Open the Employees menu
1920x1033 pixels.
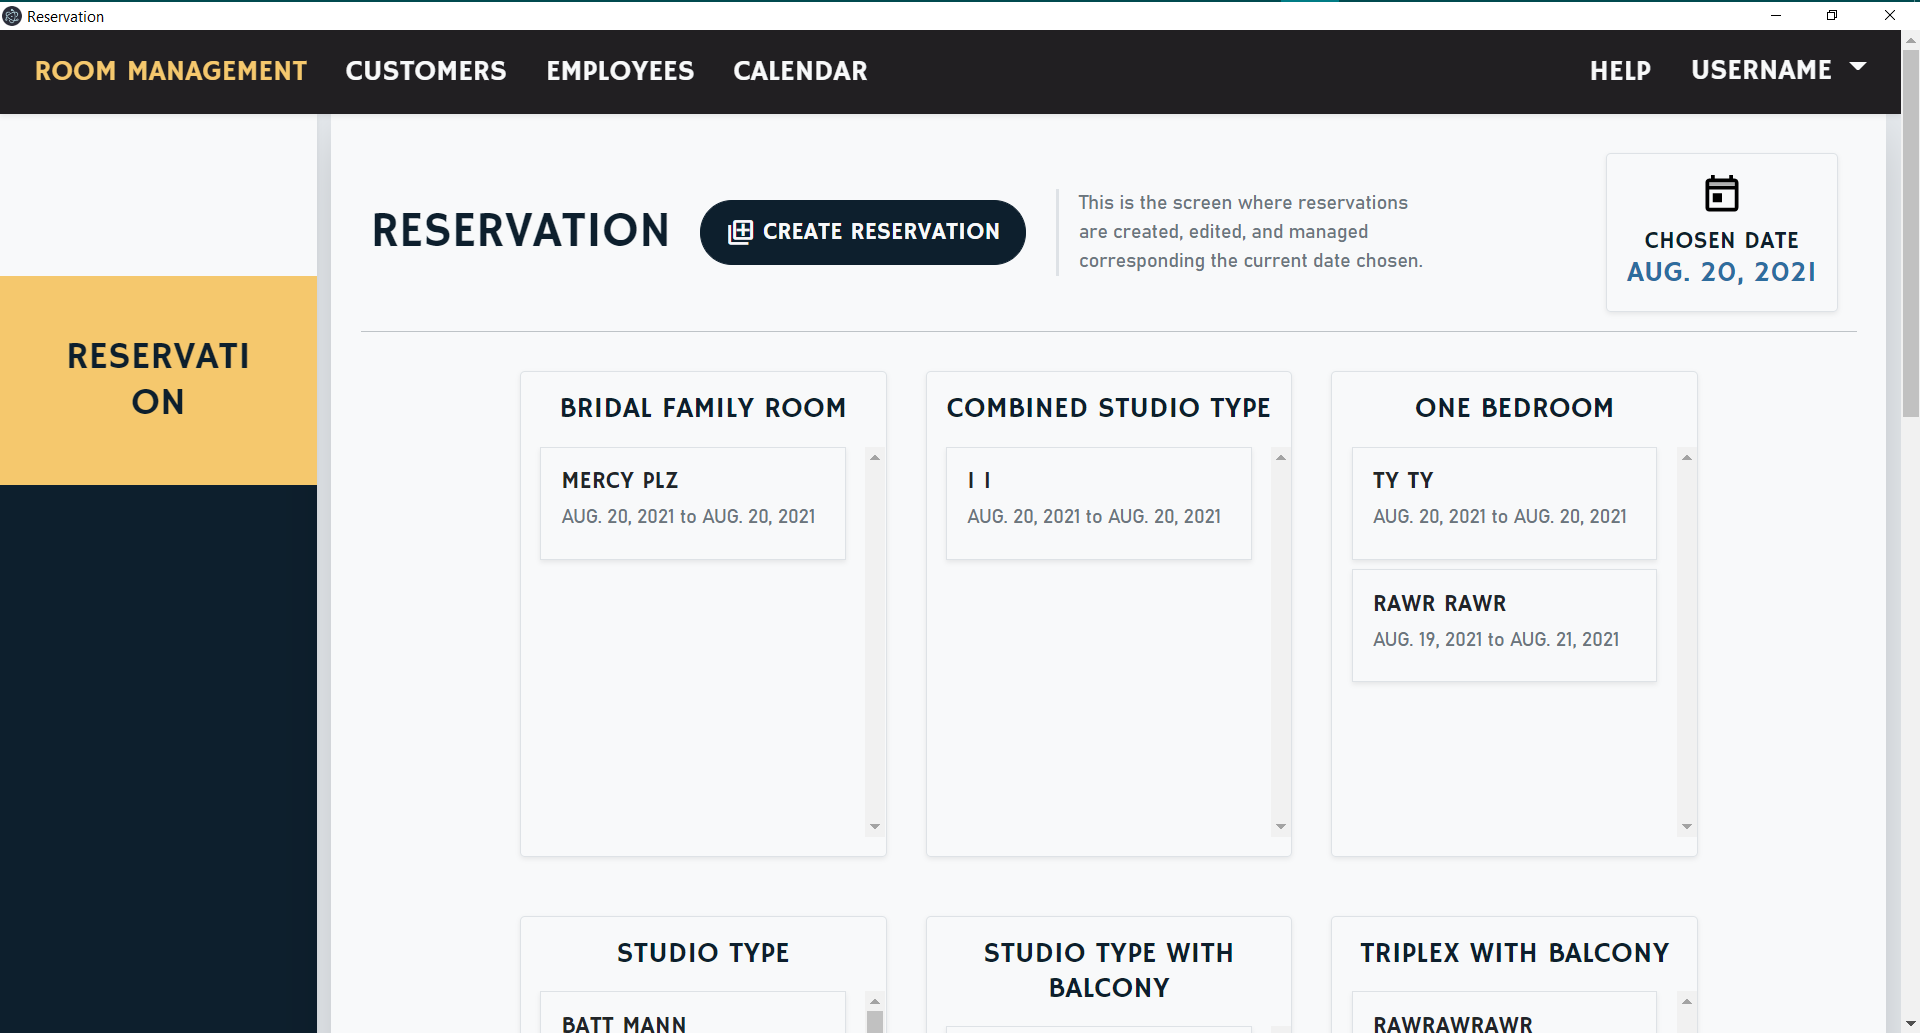(620, 71)
